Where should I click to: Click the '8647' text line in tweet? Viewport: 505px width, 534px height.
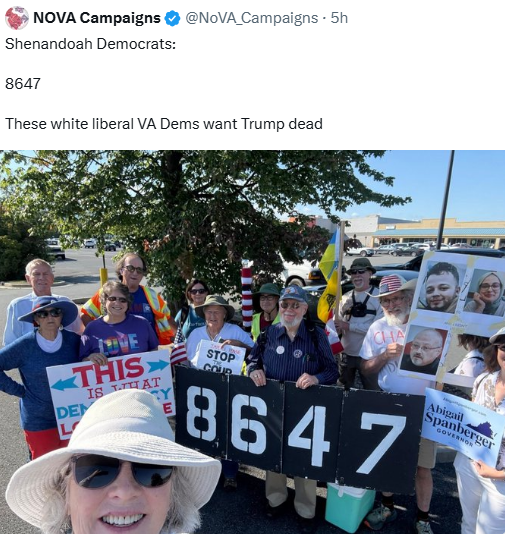click(x=23, y=84)
